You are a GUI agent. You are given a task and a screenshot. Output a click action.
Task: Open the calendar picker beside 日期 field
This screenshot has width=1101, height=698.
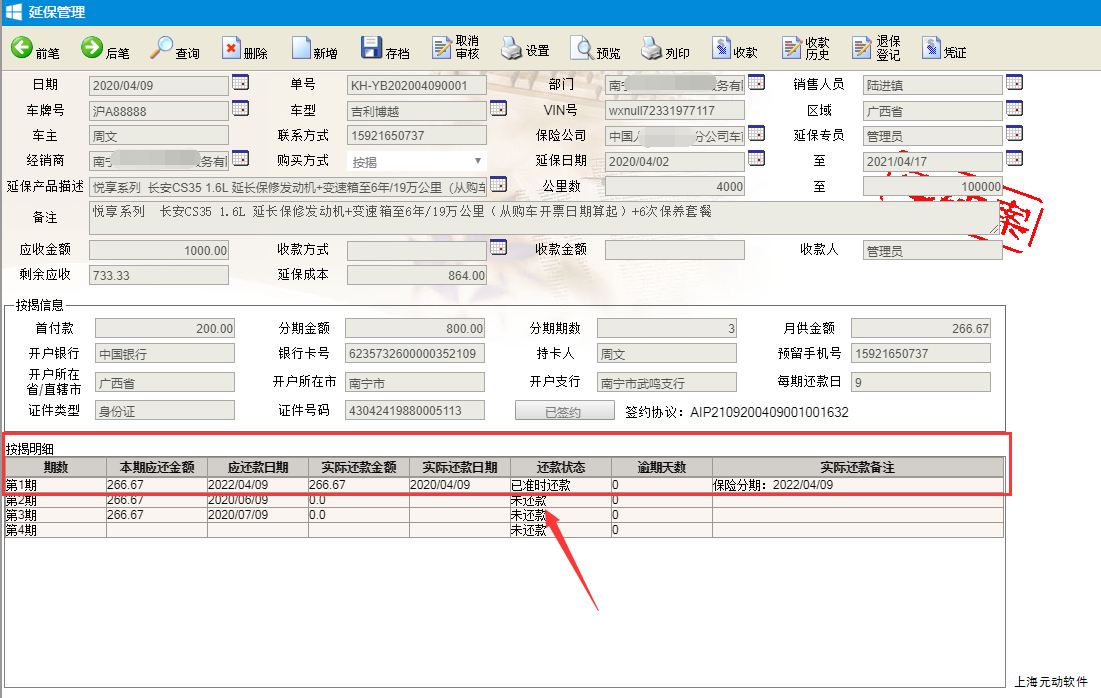click(240, 82)
